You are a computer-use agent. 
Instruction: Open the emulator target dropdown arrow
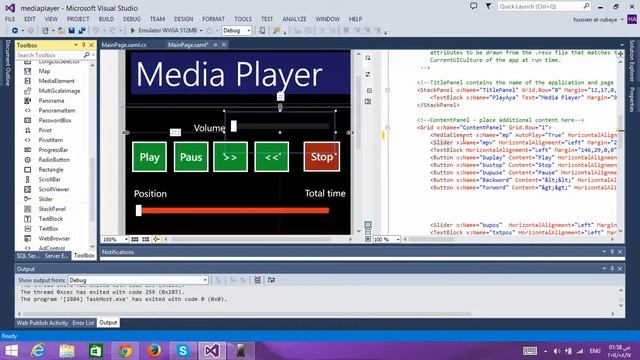pos(201,31)
